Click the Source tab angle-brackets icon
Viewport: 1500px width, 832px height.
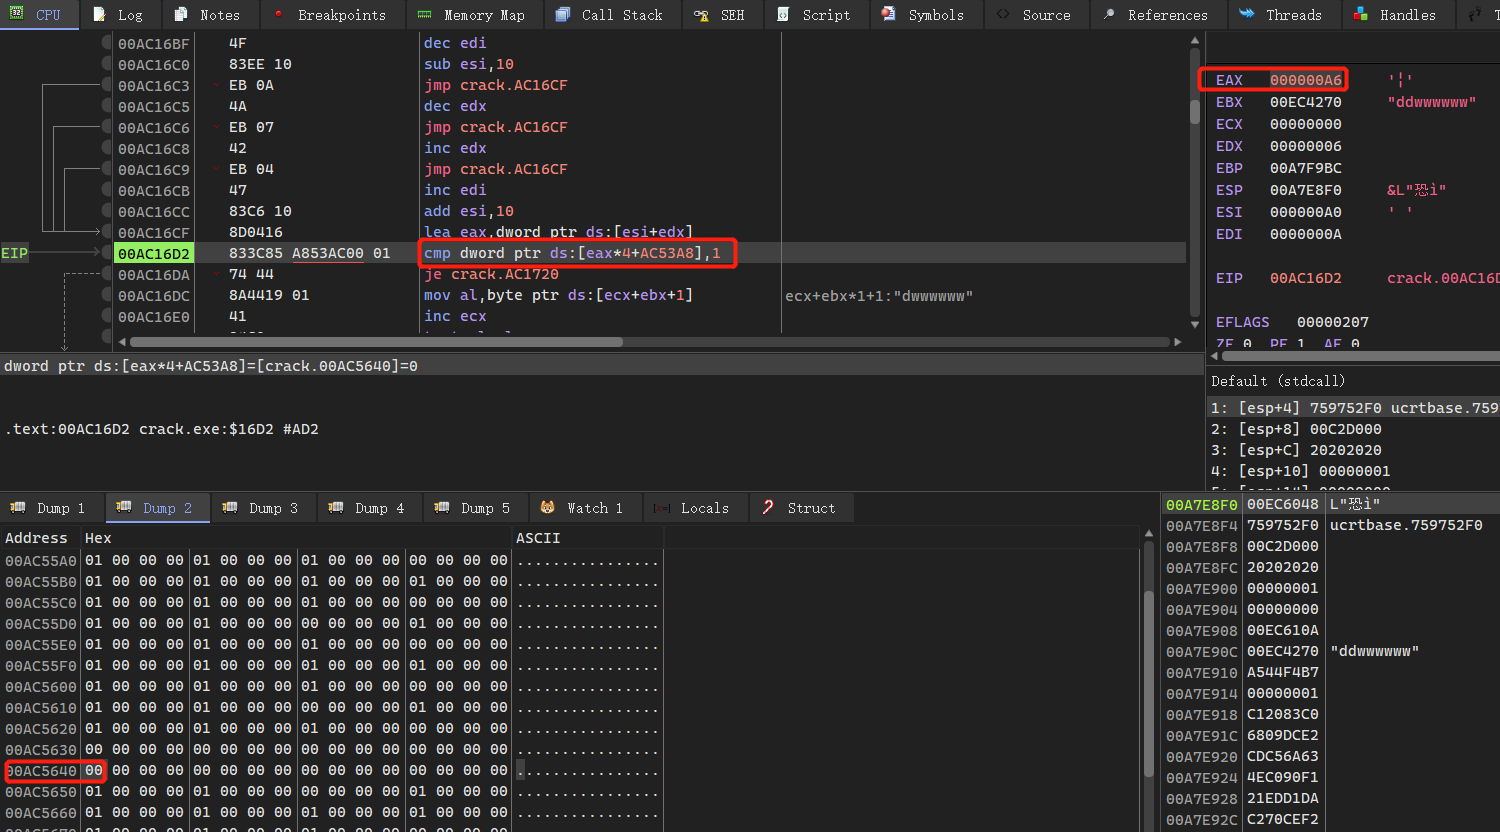coord(1003,15)
